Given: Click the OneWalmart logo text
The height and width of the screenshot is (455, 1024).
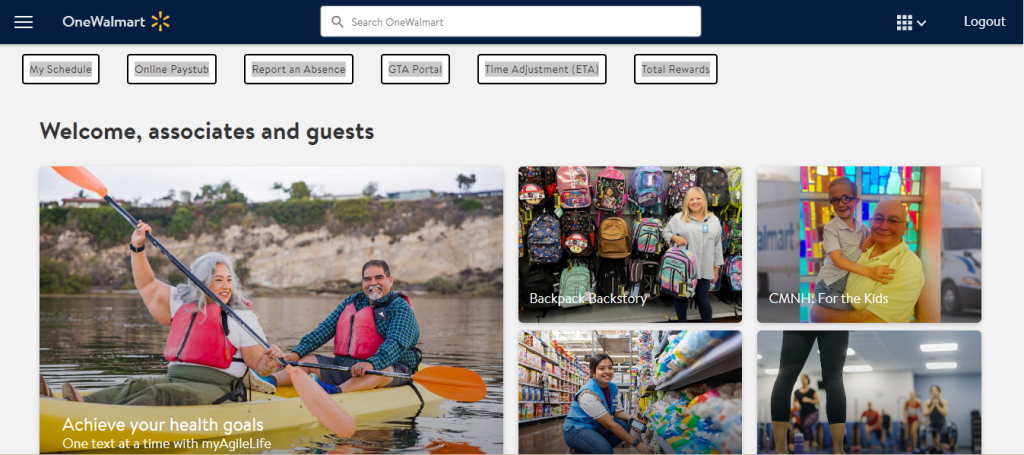Looking at the screenshot, I should (x=104, y=22).
